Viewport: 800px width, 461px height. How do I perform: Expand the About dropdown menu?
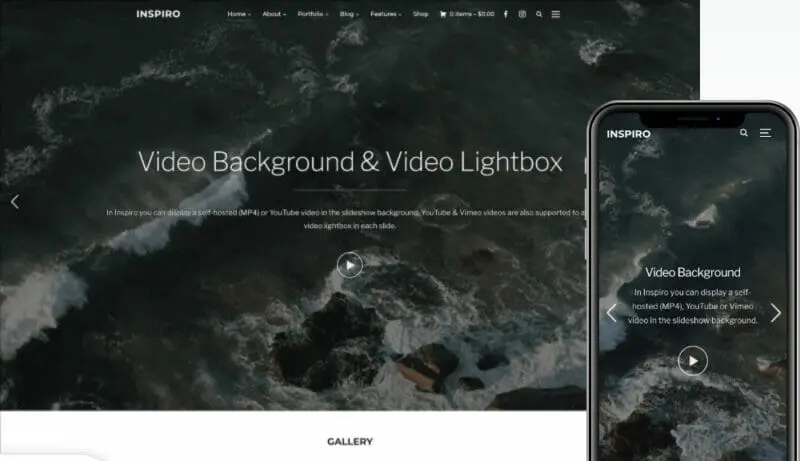coord(273,14)
